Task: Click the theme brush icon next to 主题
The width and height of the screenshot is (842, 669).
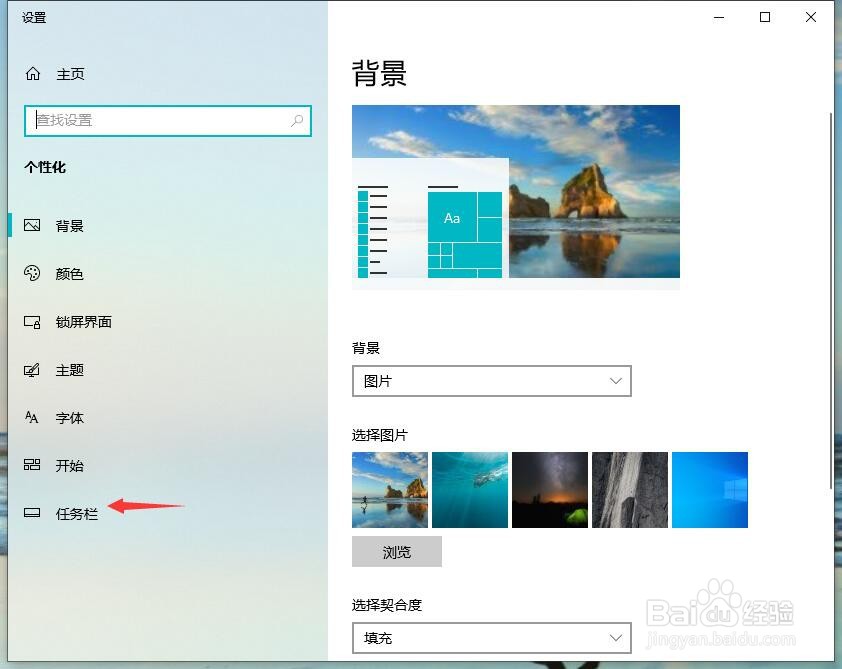Action: coord(32,370)
